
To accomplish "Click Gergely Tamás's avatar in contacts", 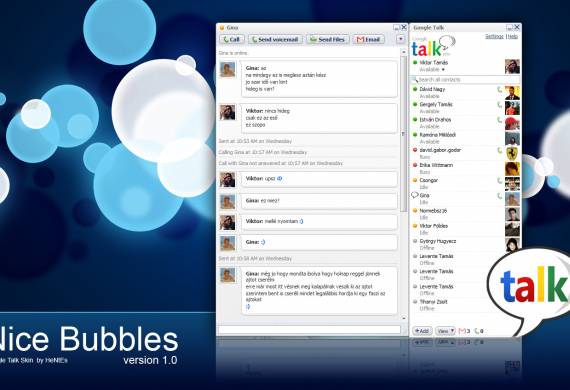I will pos(512,108).
